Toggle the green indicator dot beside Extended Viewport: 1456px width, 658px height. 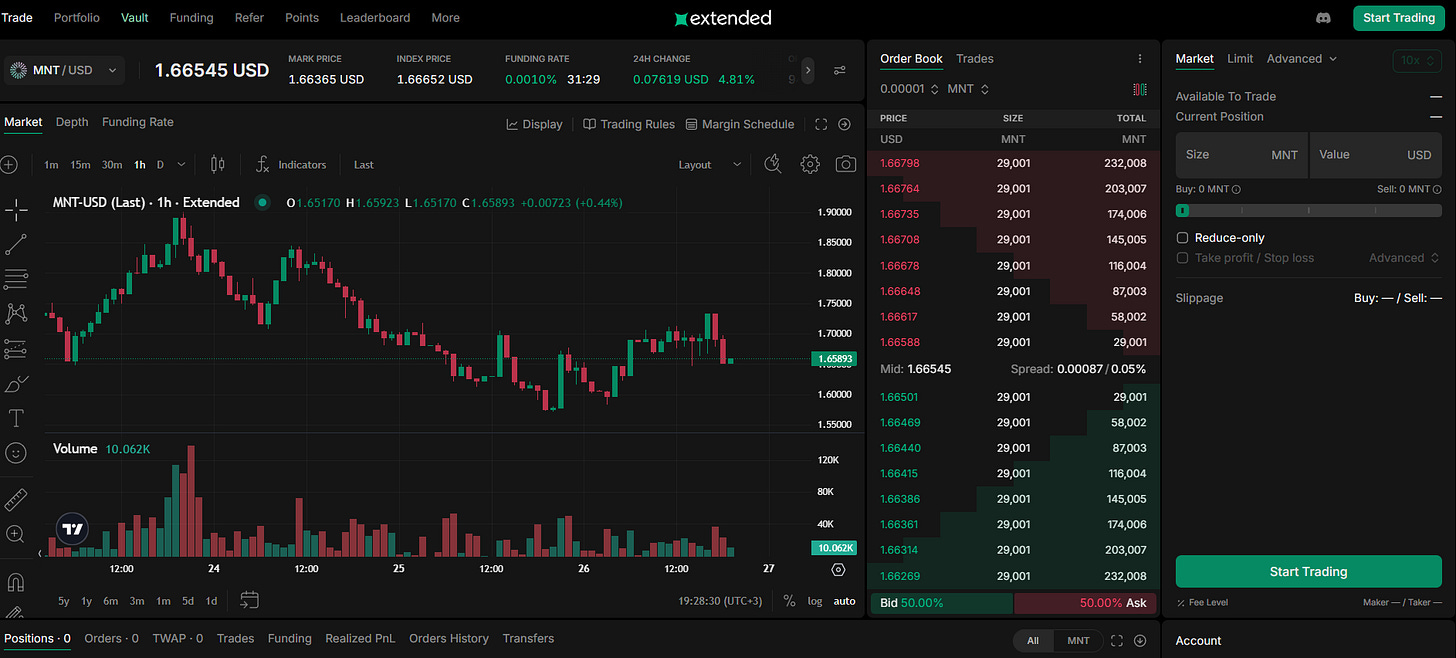262,202
